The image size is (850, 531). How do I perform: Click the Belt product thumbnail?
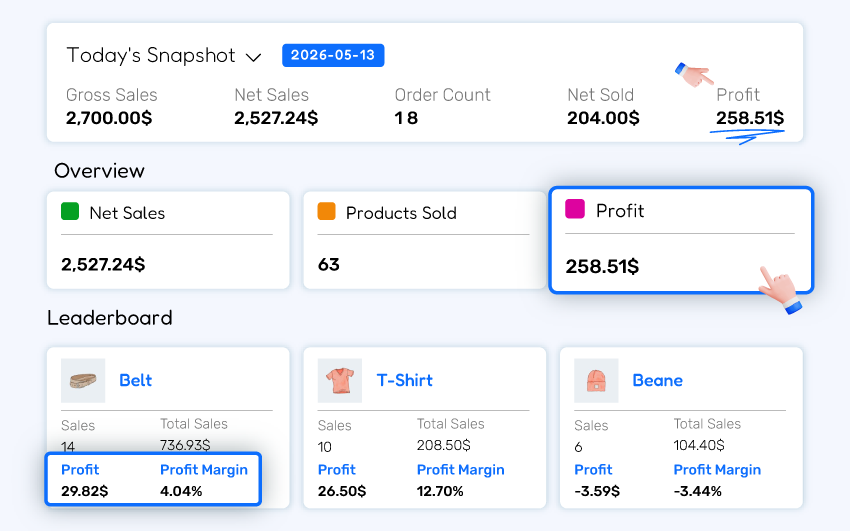(x=83, y=380)
